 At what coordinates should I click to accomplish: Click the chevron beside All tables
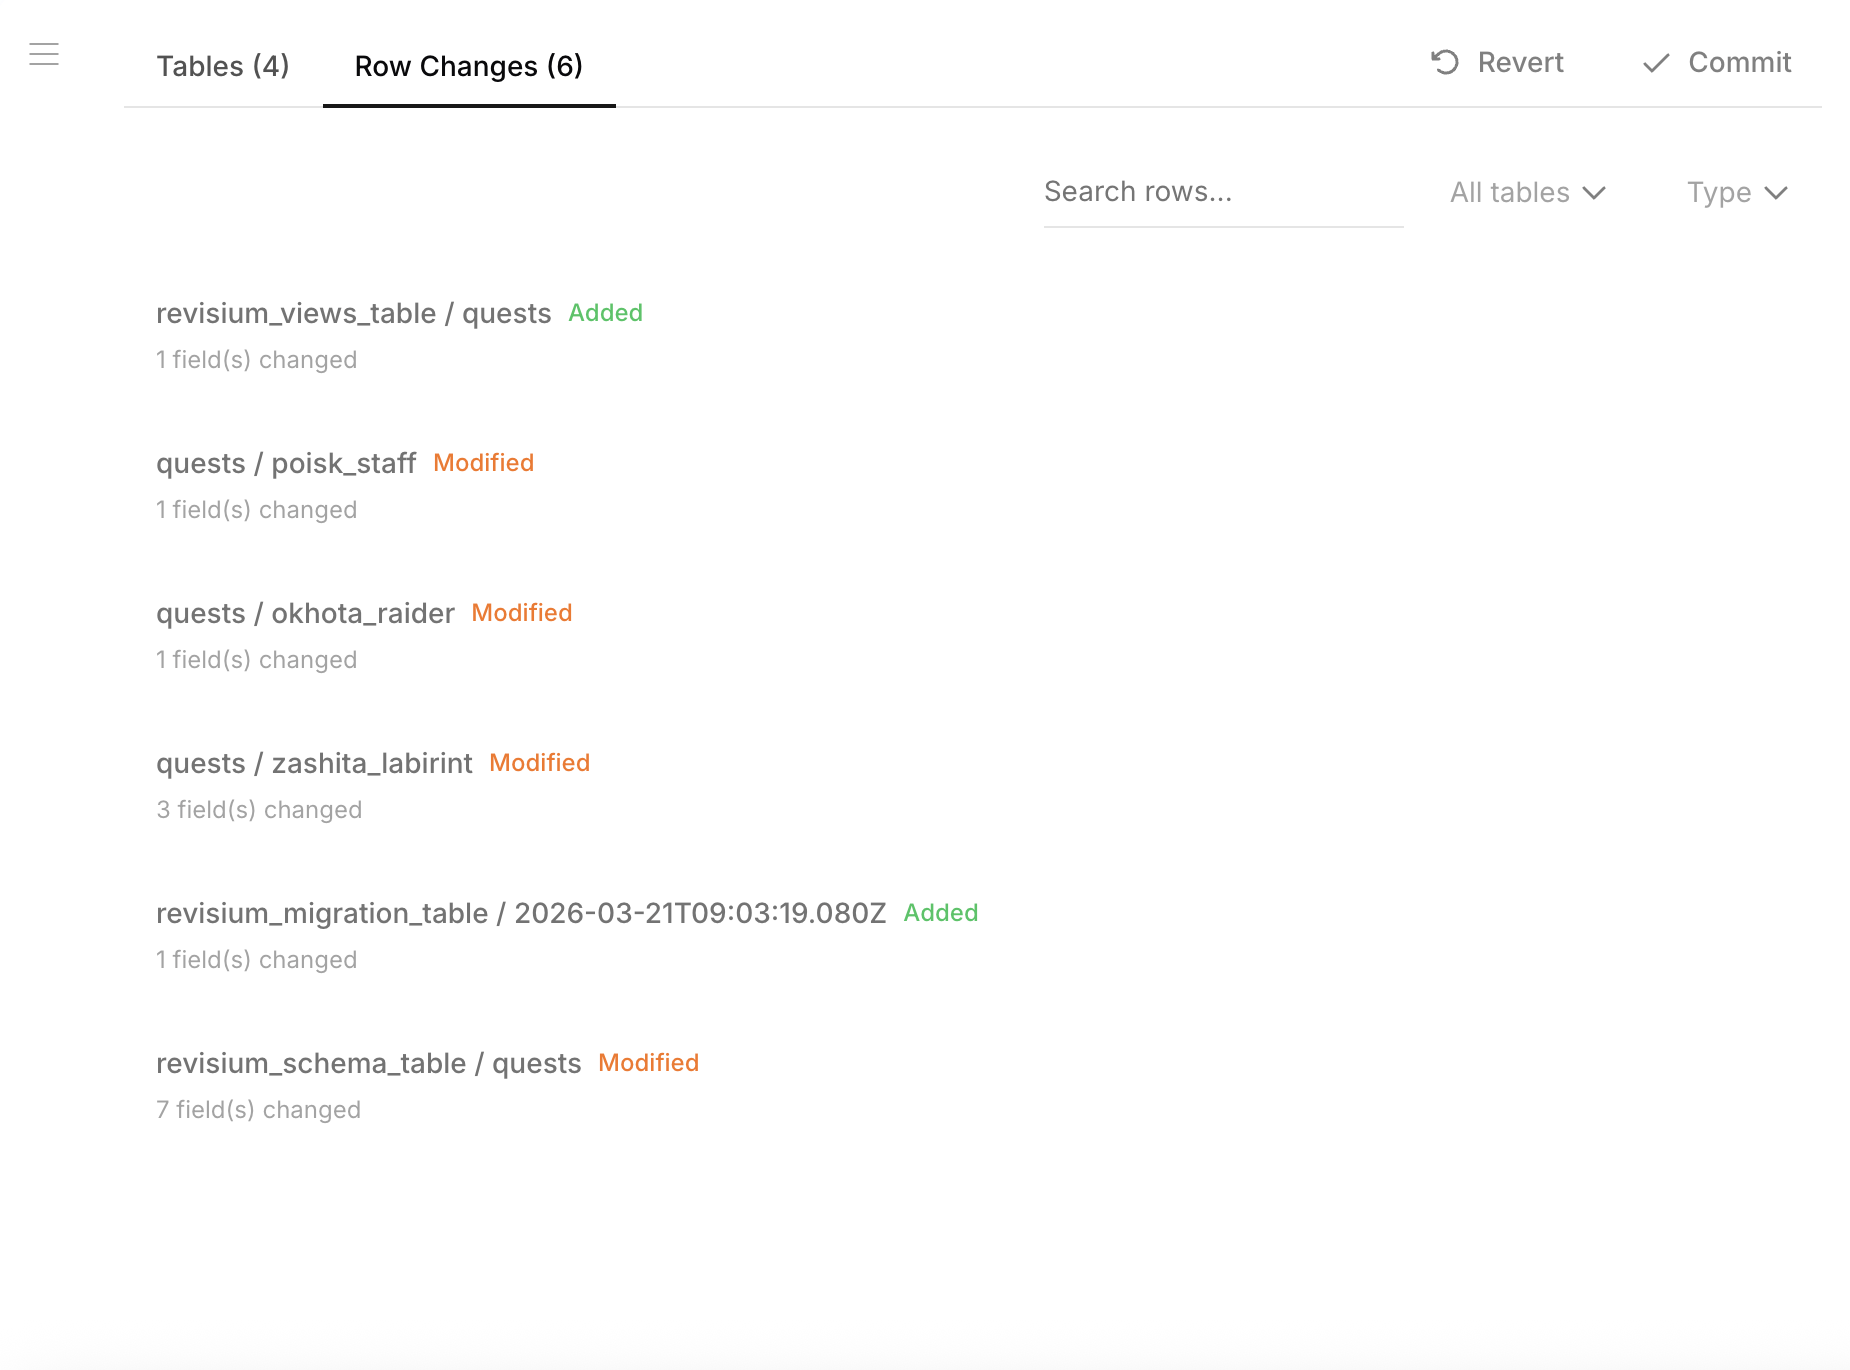pos(1595,192)
